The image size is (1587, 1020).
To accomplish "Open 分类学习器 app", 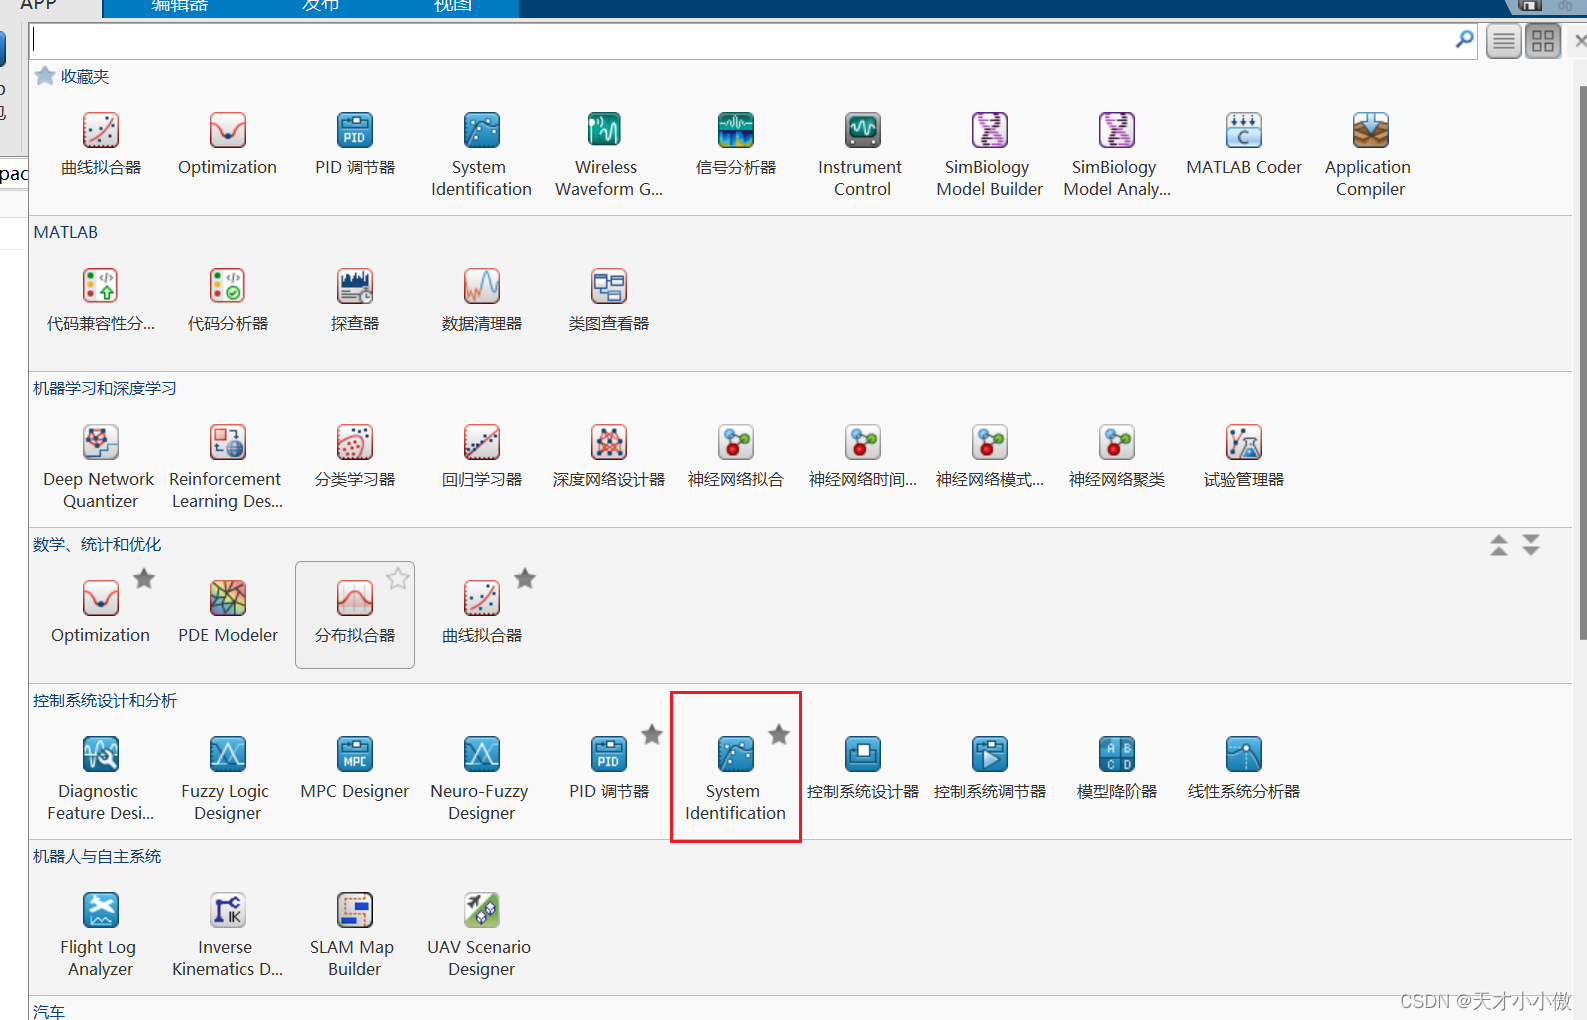I will point(355,456).
